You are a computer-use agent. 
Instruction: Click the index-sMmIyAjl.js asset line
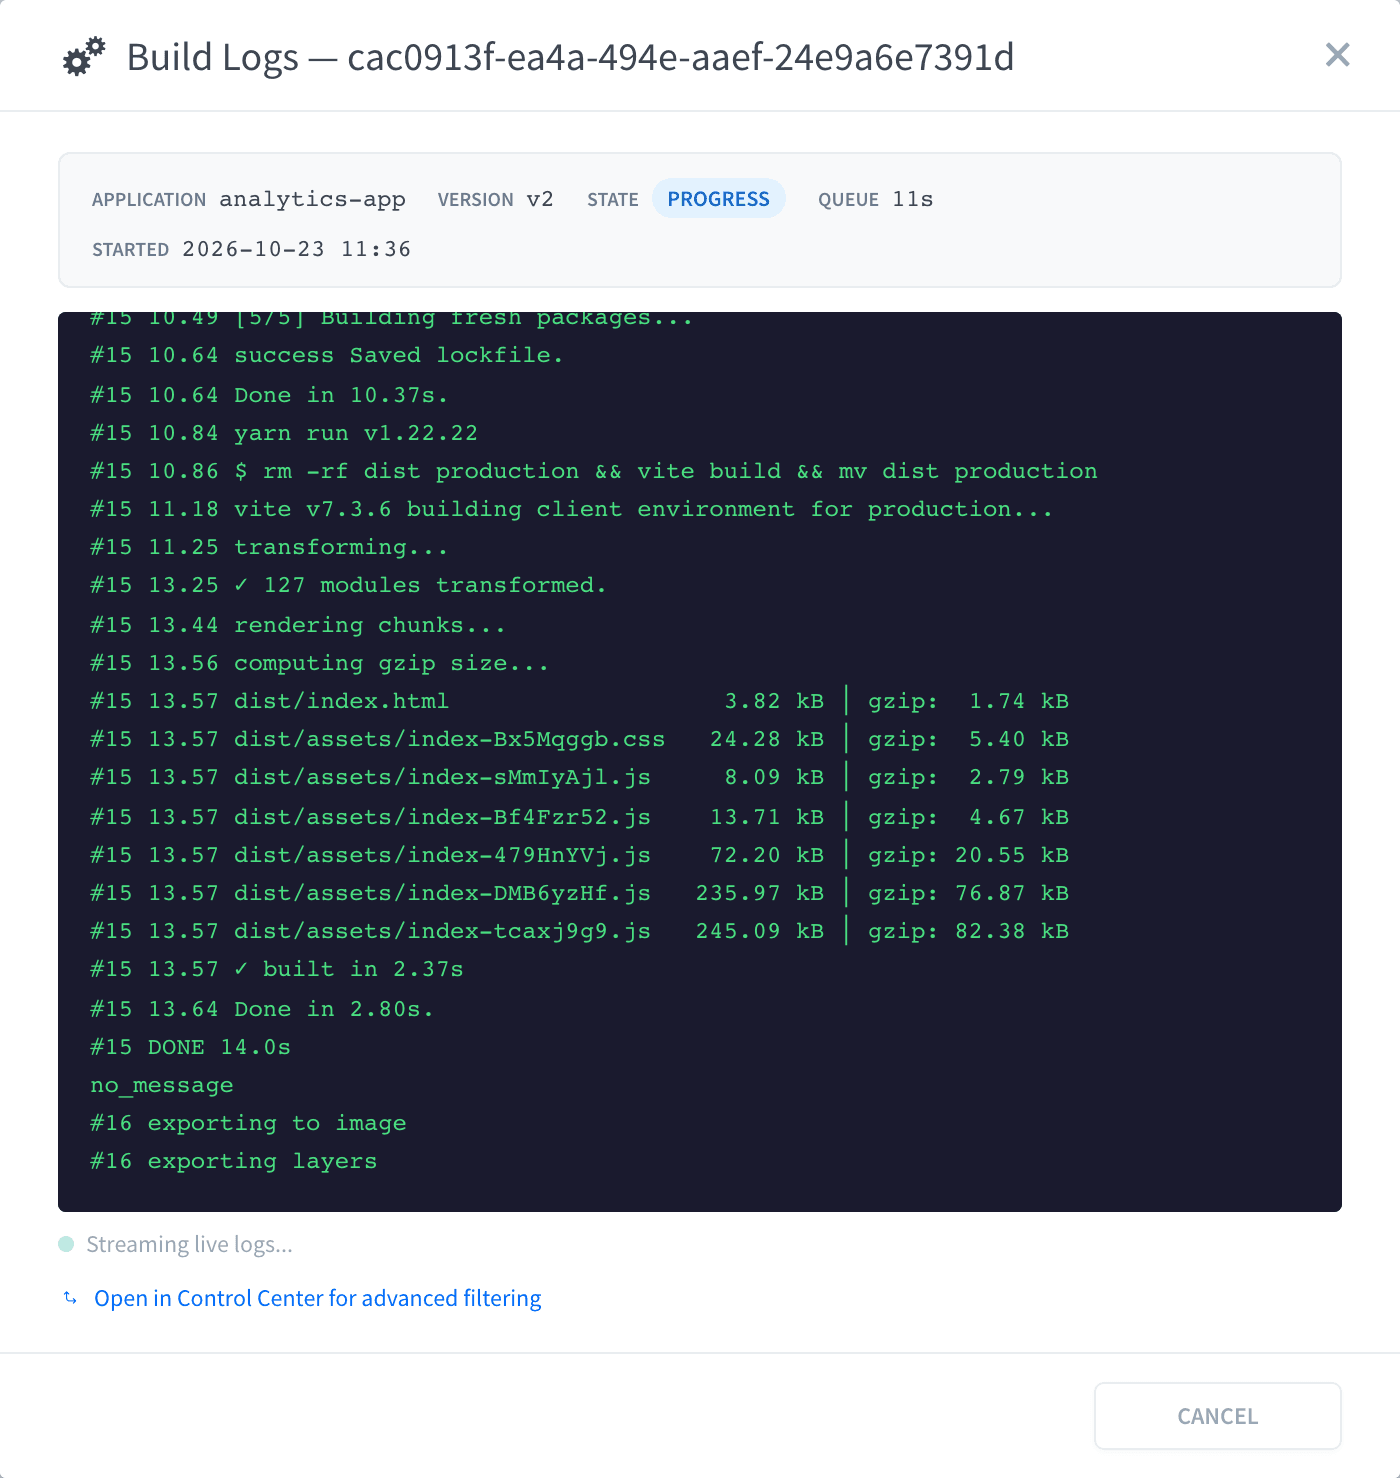point(579,777)
